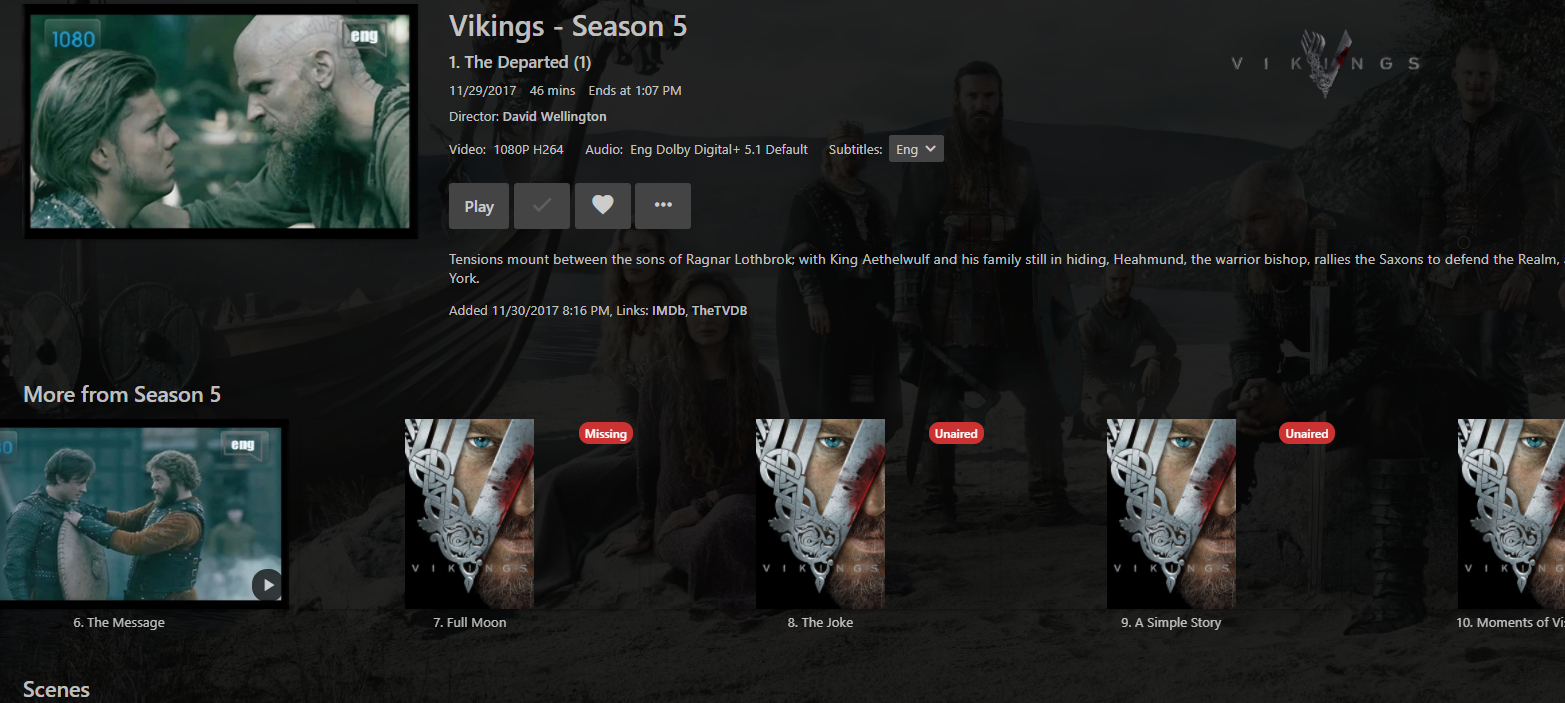Click the Vikings logo at top right
Viewport: 1565px width, 703px height.
pyautogui.click(x=1325, y=63)
